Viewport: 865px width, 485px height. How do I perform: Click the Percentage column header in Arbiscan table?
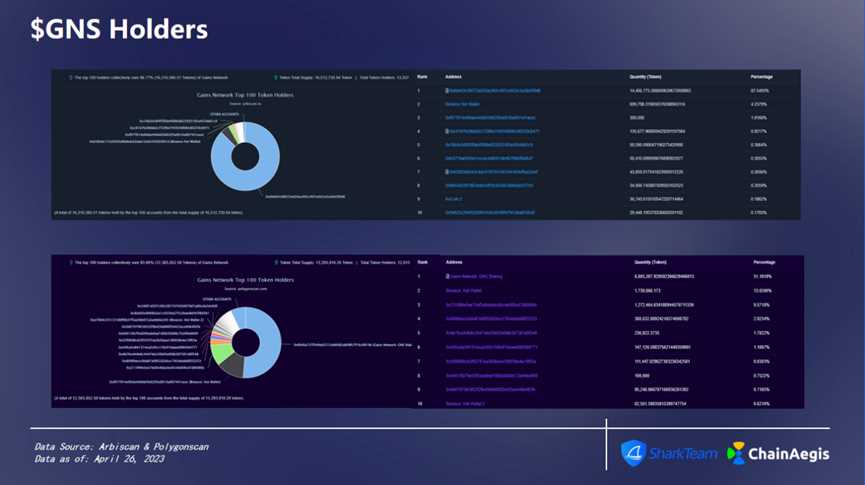coord(763,76)
